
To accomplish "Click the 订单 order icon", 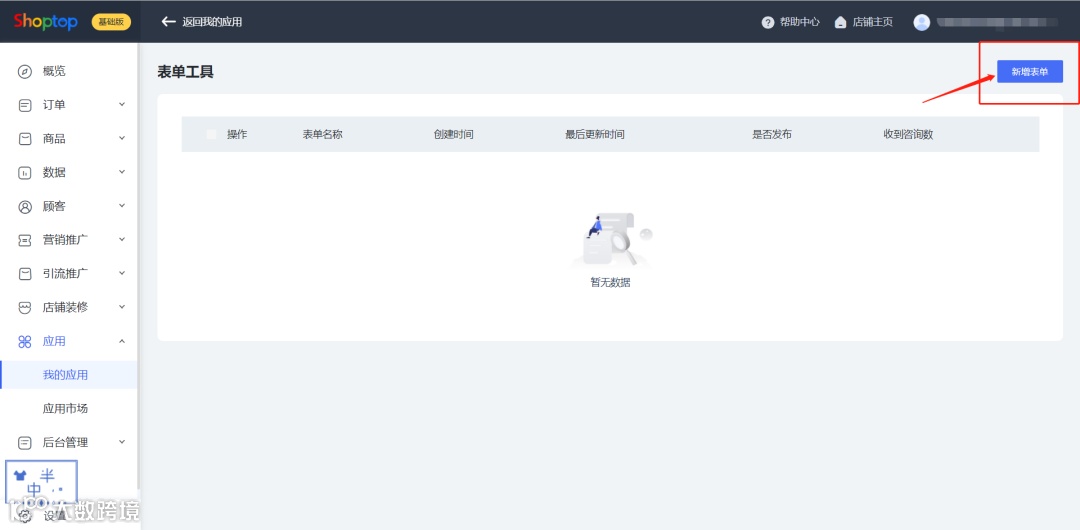I will [x=25, y=105].
